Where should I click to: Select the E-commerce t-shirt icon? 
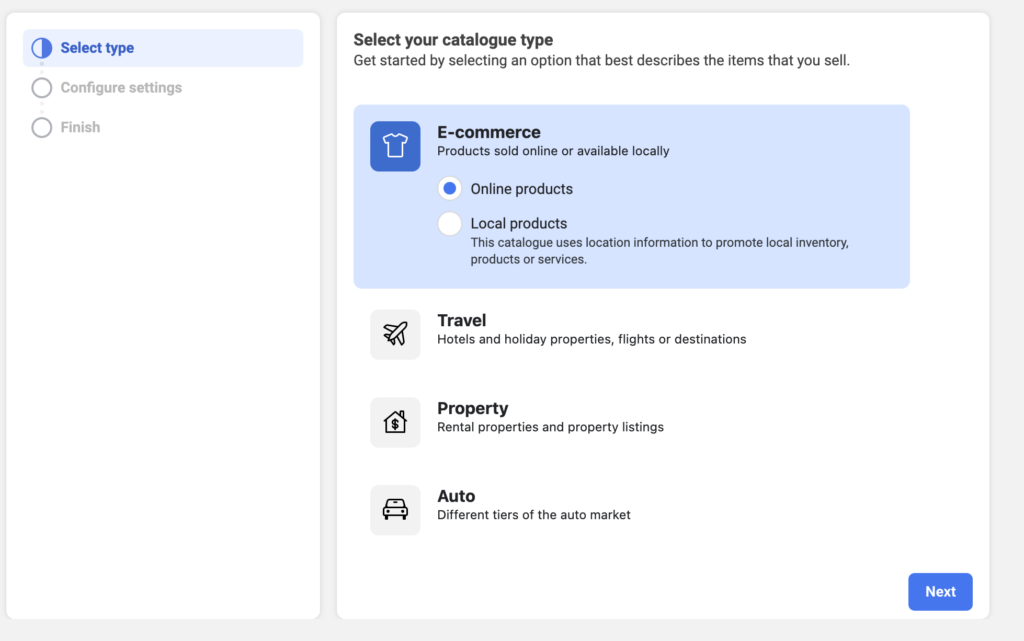[394, 145]
